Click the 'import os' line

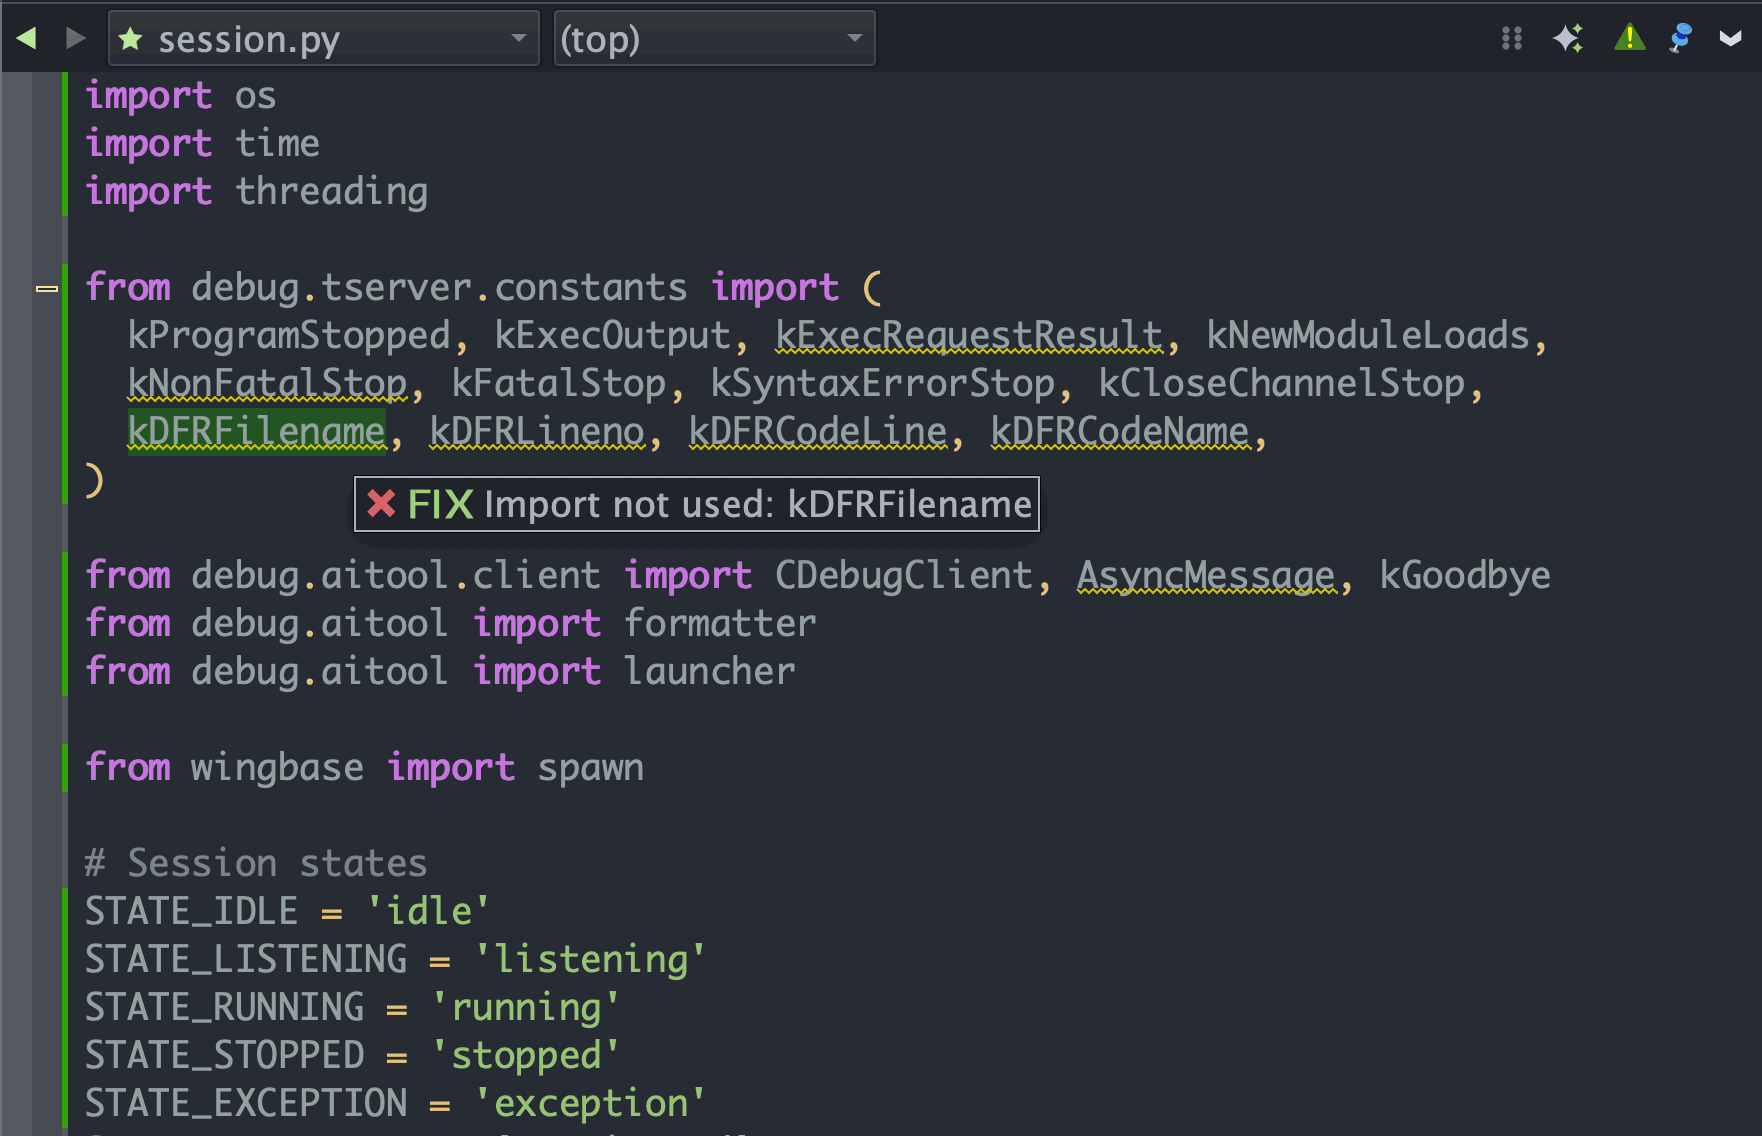click(x=181, y=95)
